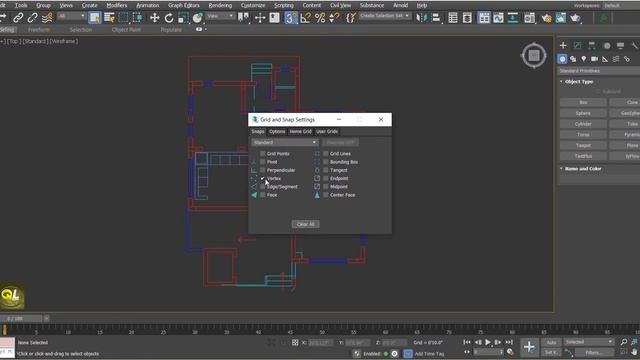Open the Hierarchy tab in Command Panel

[x=591, y=45]
